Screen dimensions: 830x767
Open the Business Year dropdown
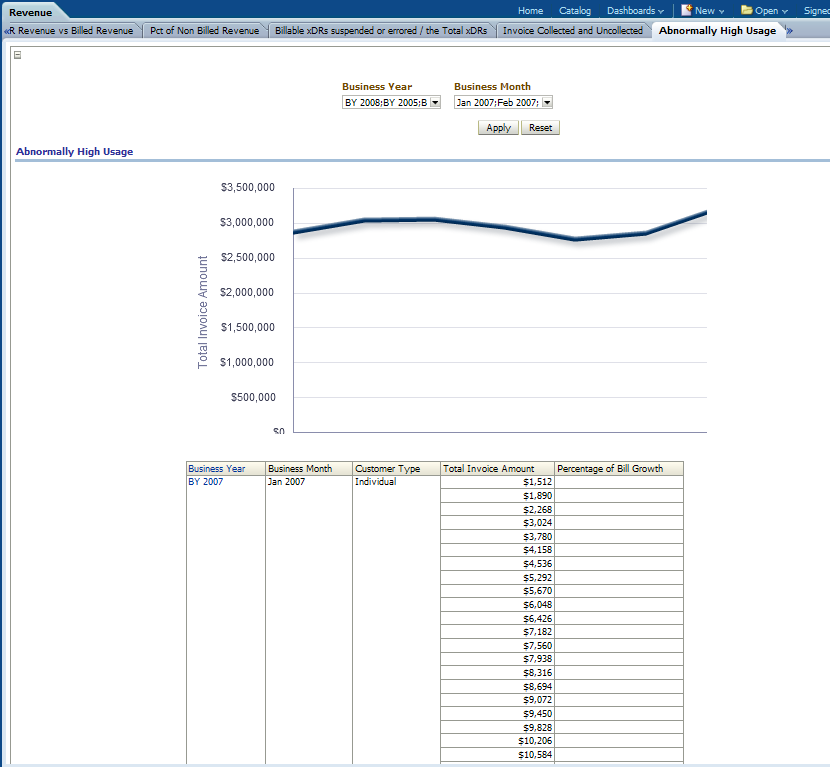click(435, 102)
